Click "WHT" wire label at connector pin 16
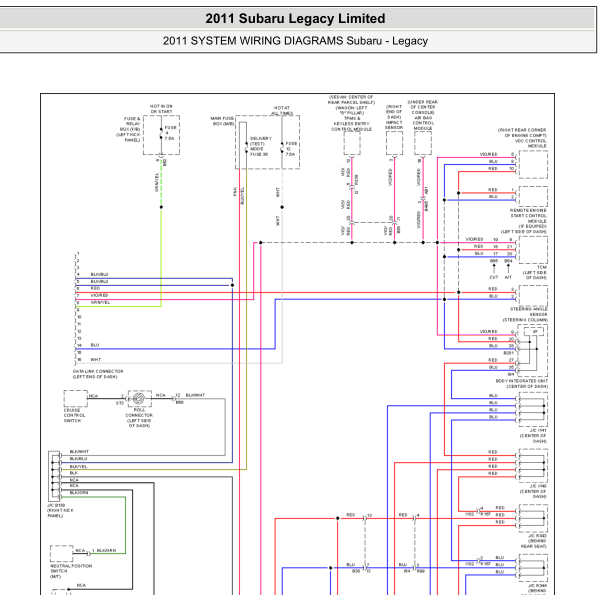This screenshot has width=599, height=595. click(x=96, y=359)
